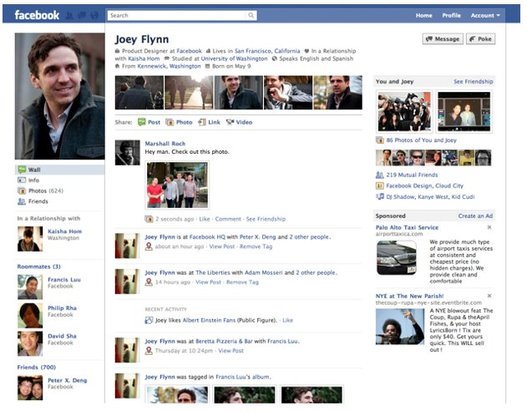
Task: Click Kennewick, Washington hometown link
Action: click(169, 66)
